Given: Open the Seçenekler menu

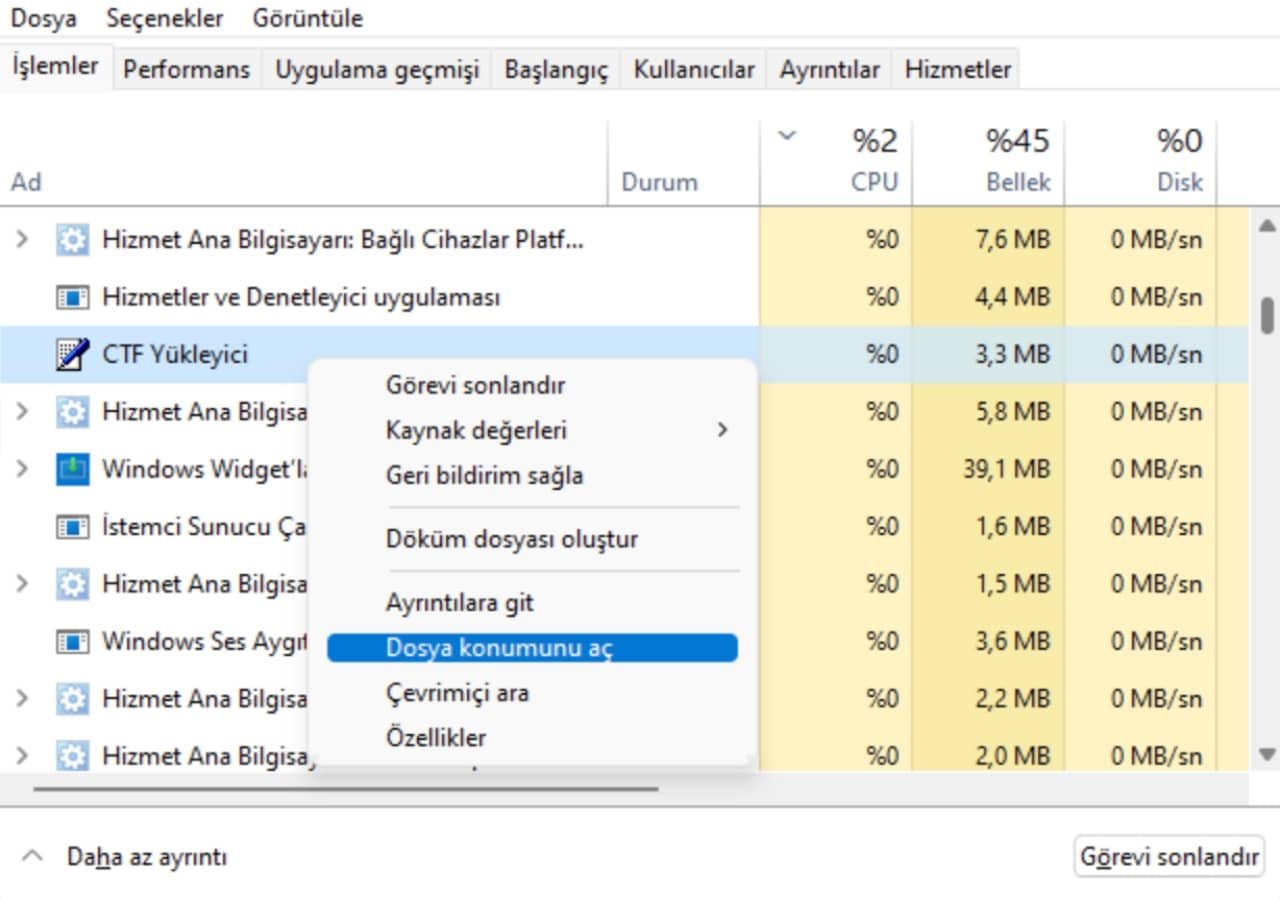Looking at the screenshot, I should click(164, 18).
